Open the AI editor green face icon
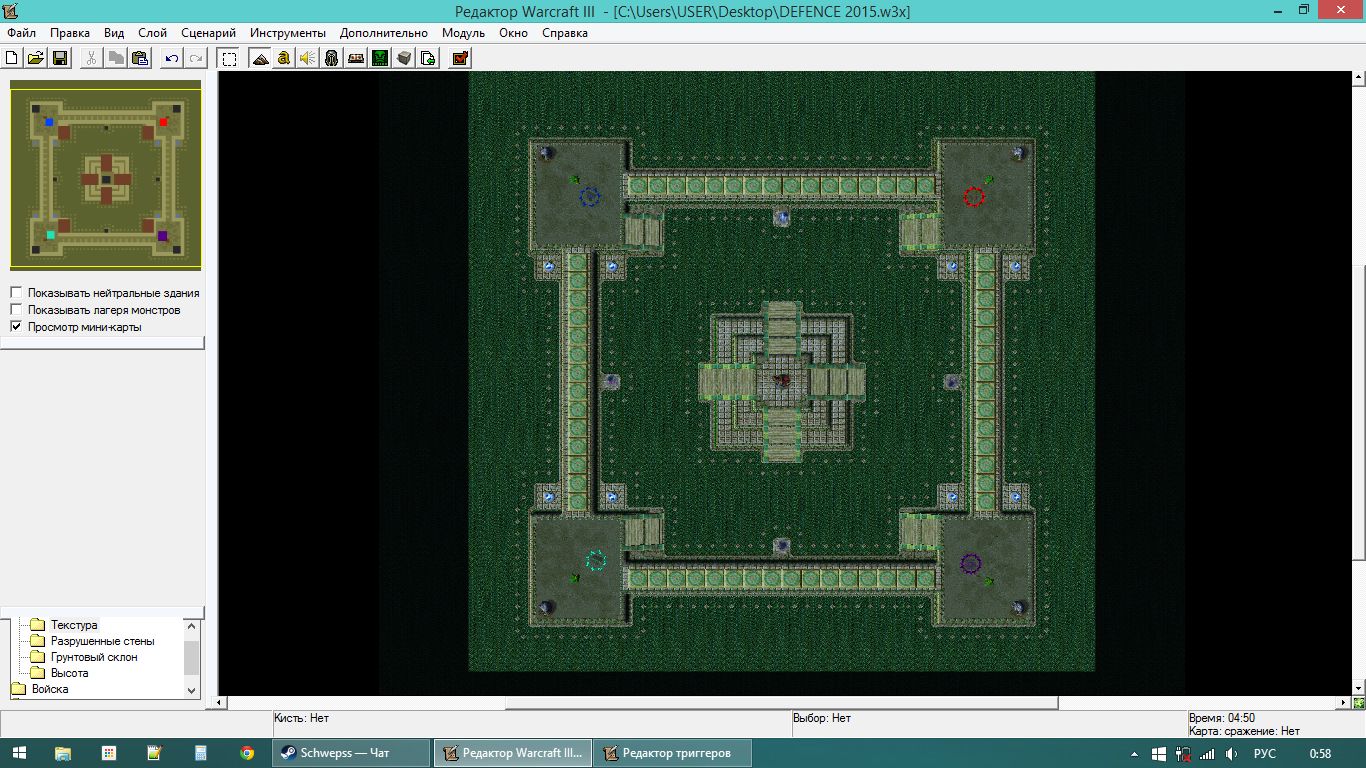The width and height of the screenshot is (1366, 768). pos(380,58)
